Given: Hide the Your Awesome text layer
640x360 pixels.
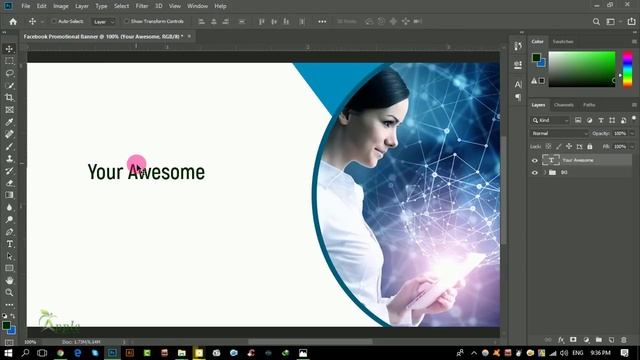Looking at the screenshot, I should [x=535, y=160].
